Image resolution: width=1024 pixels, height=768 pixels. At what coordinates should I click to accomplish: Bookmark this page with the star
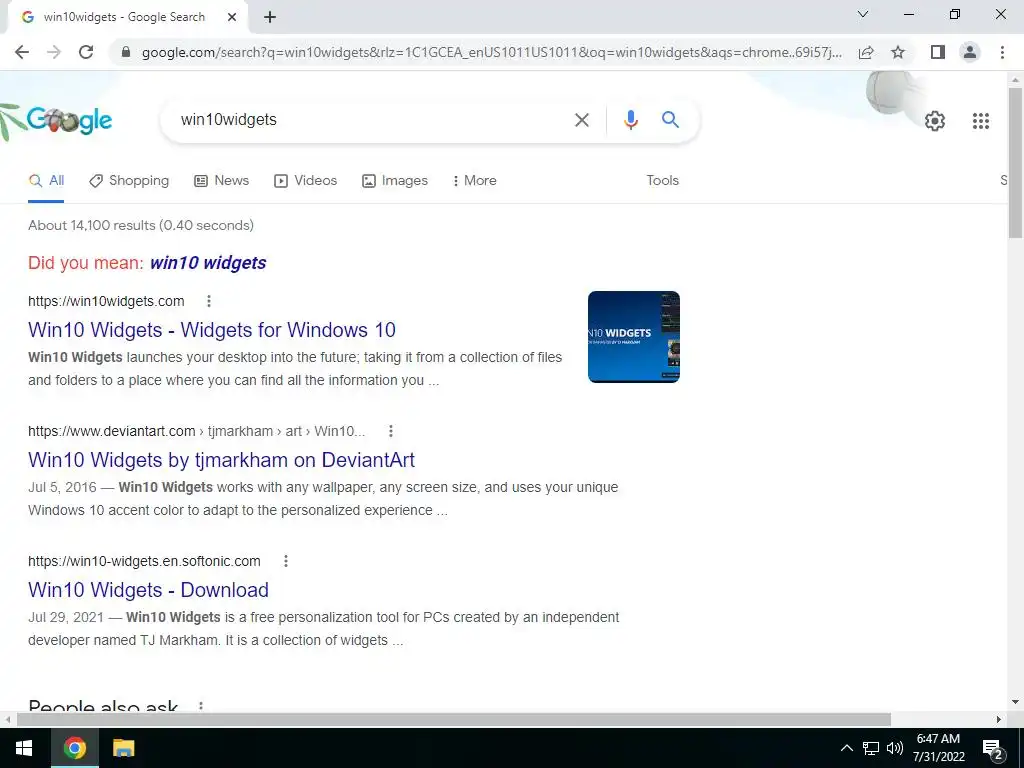click(898, 52)
